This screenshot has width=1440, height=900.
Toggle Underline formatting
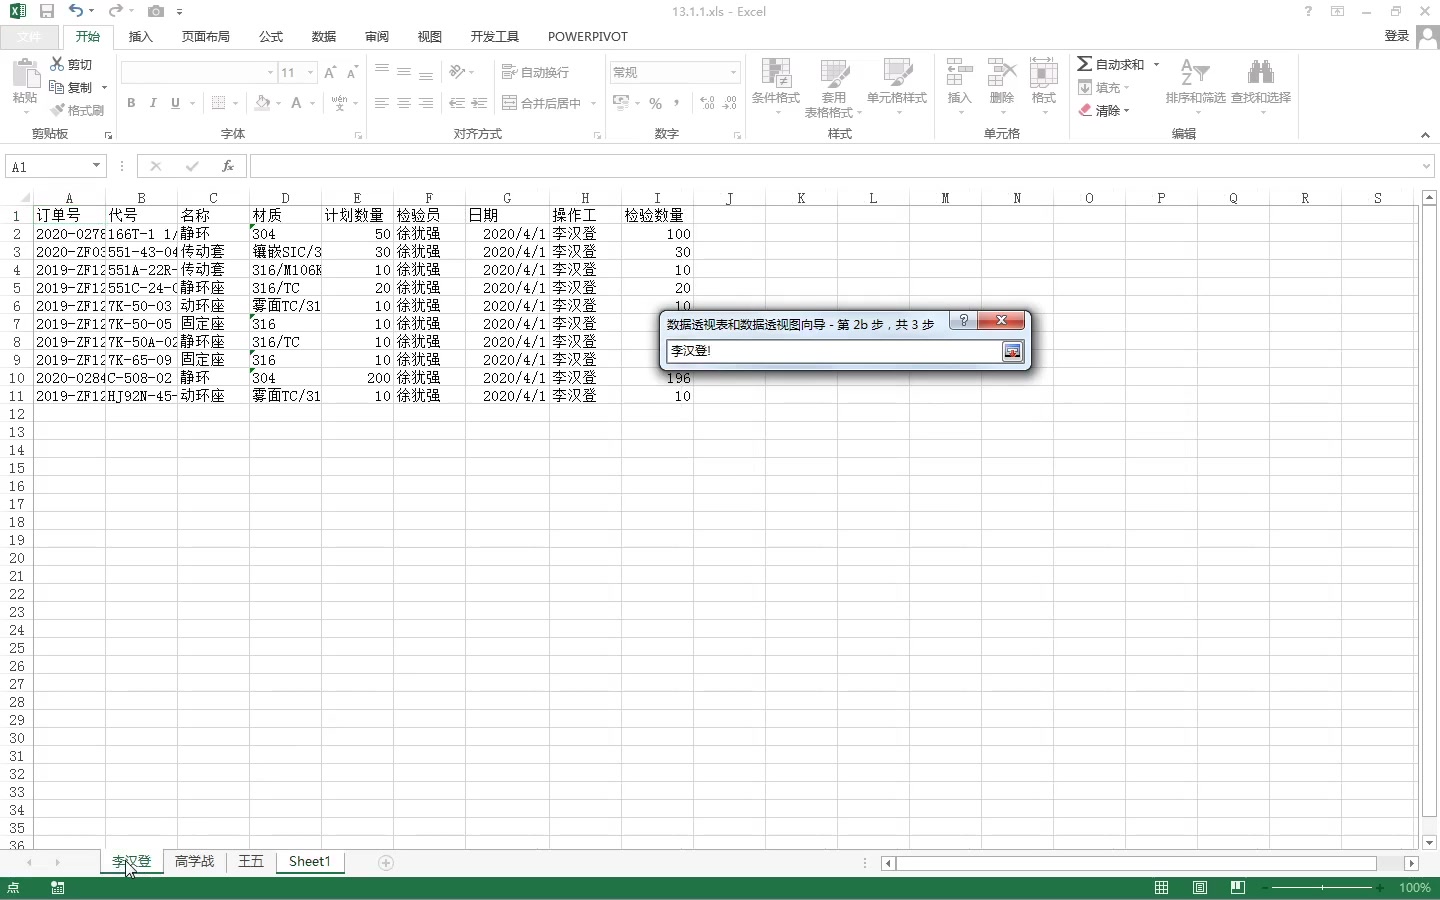(175, 103)
